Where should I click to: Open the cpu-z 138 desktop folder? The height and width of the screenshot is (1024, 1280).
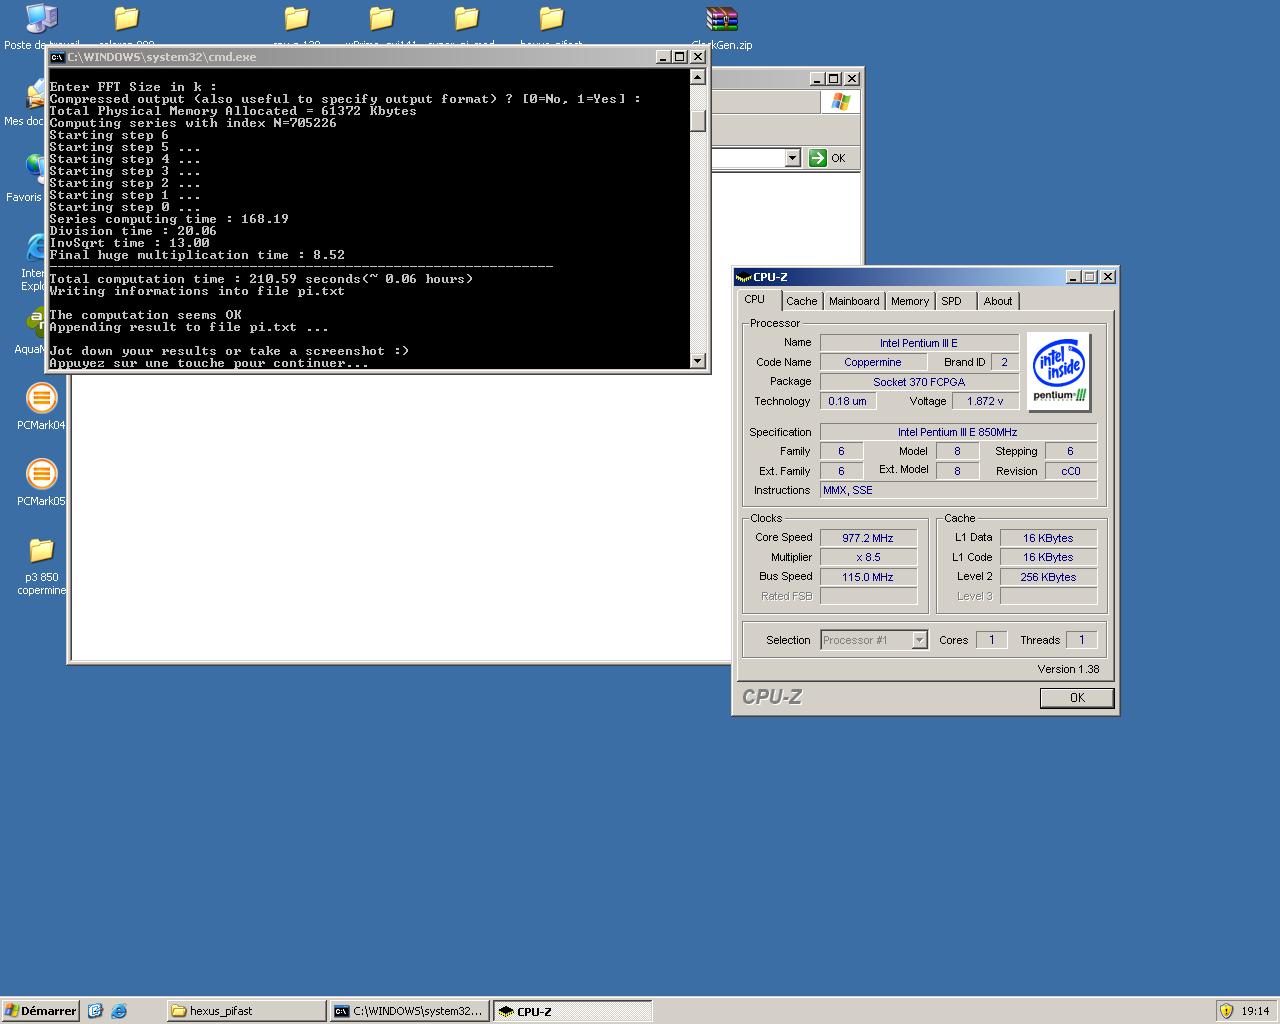coord(296,20)
